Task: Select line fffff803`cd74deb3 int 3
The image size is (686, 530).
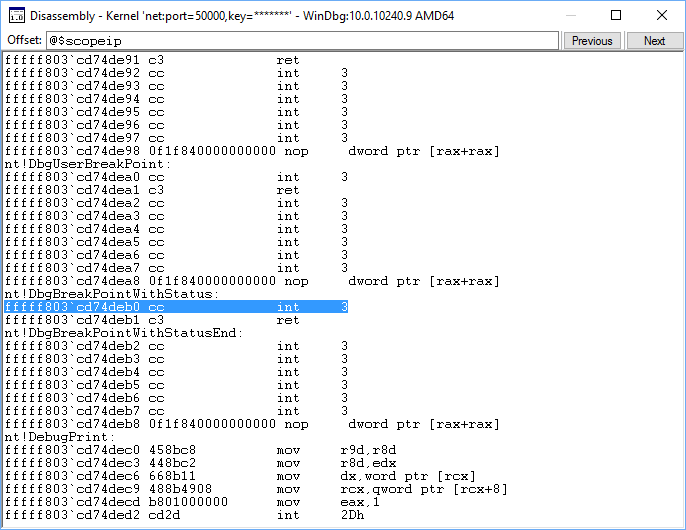Action: pos(176,359)
